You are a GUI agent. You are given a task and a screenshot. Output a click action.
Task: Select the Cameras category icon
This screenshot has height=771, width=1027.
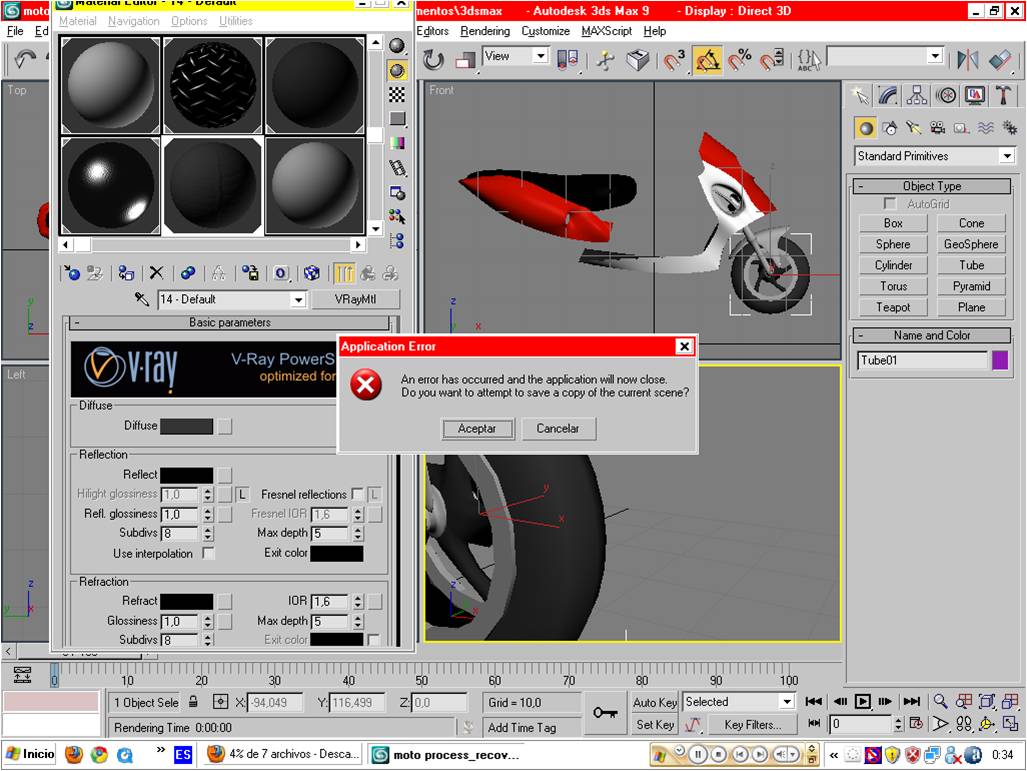coord(937,128)
